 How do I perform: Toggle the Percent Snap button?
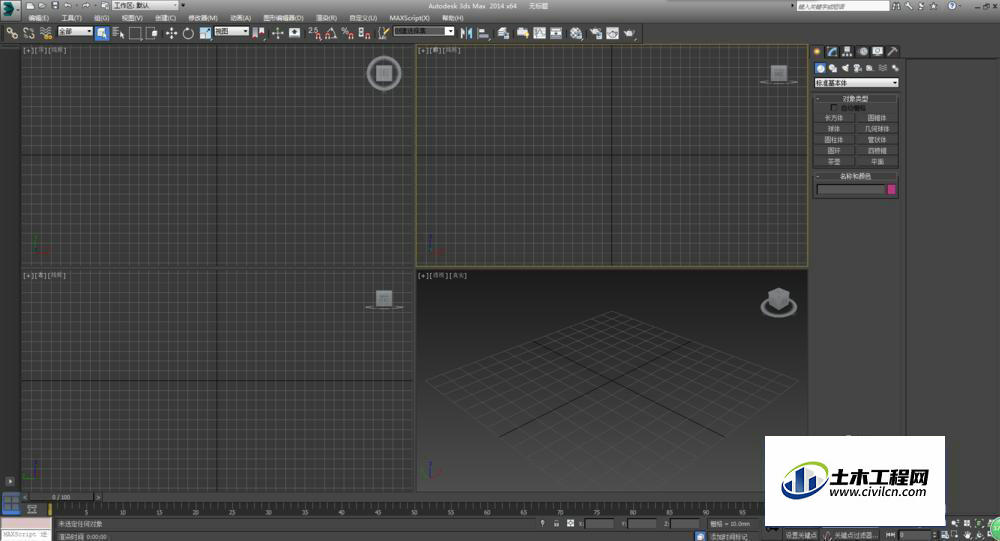(348, 33)
